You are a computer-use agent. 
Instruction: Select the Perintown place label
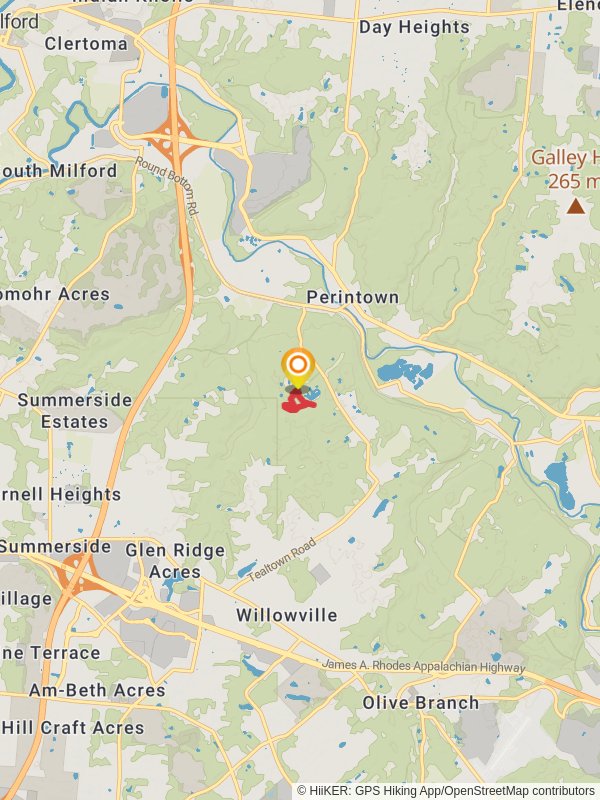(353, 297)
